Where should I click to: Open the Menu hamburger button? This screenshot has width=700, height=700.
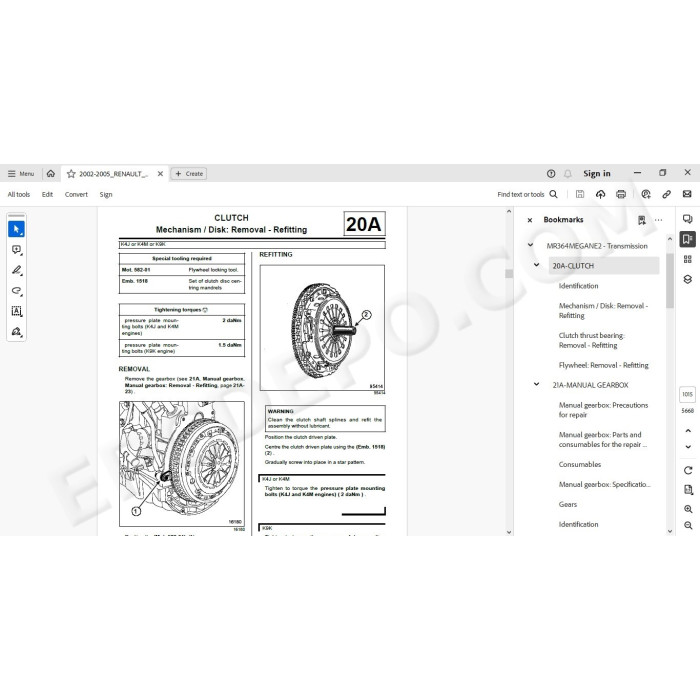tap(21, 174)
